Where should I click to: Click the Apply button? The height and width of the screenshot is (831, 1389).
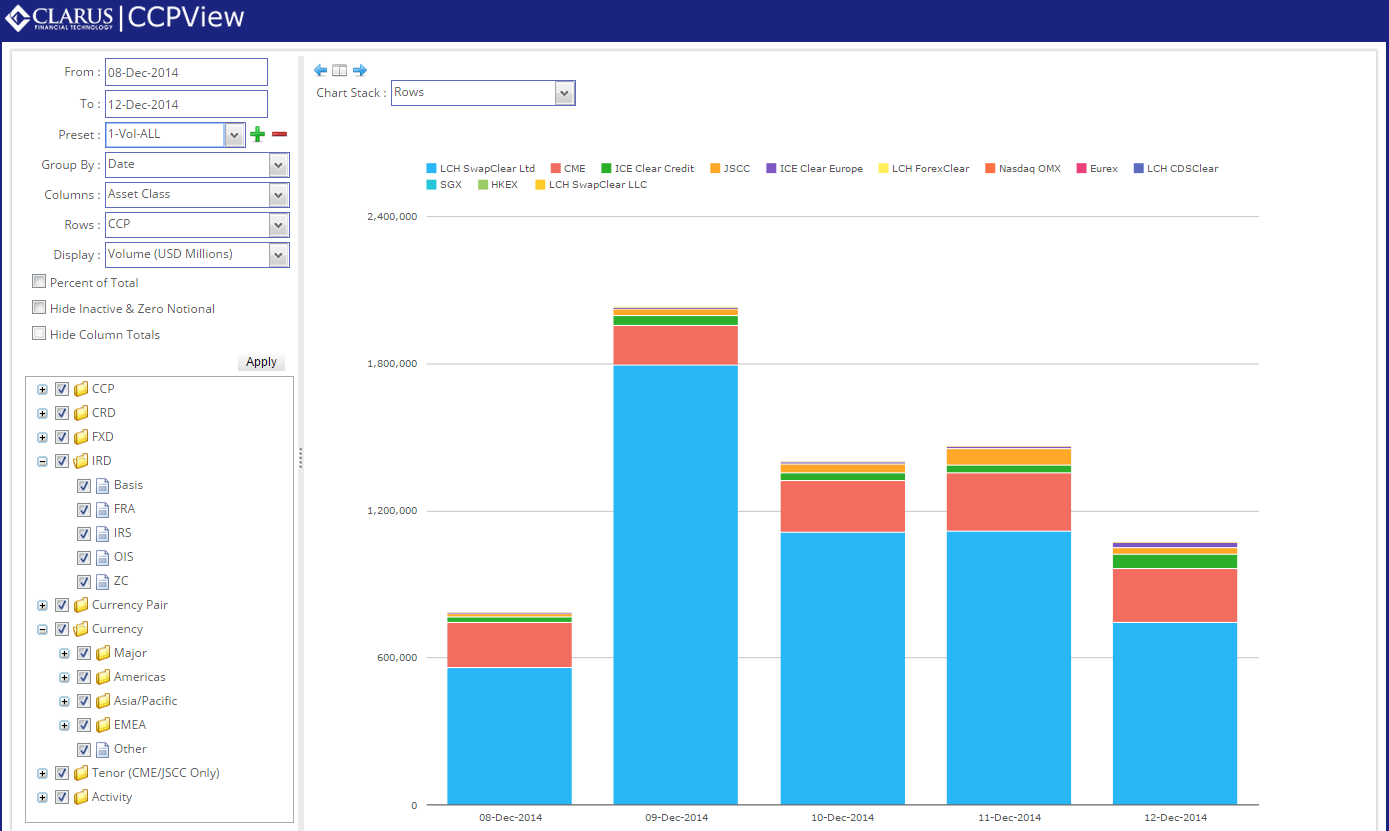point(261,362)
